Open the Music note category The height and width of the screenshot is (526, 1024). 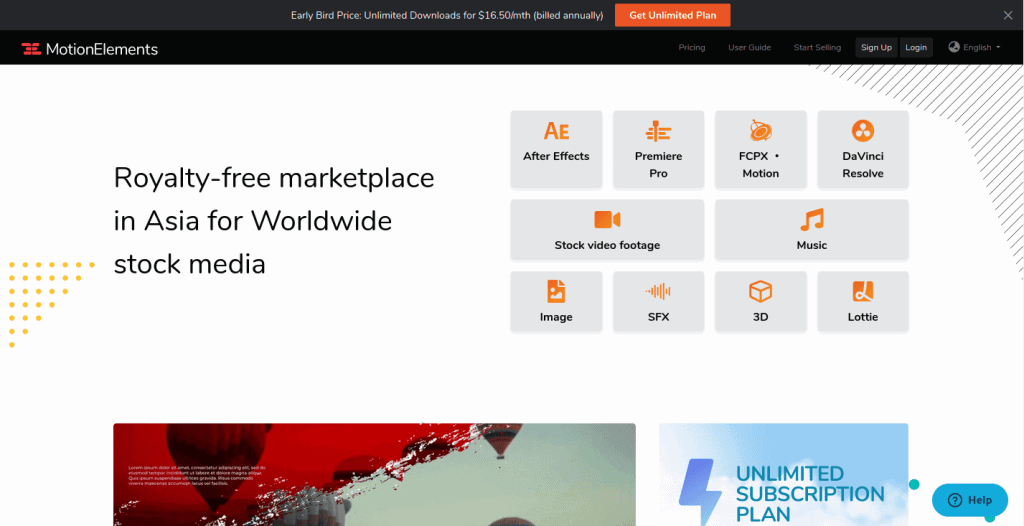point(811,221)
